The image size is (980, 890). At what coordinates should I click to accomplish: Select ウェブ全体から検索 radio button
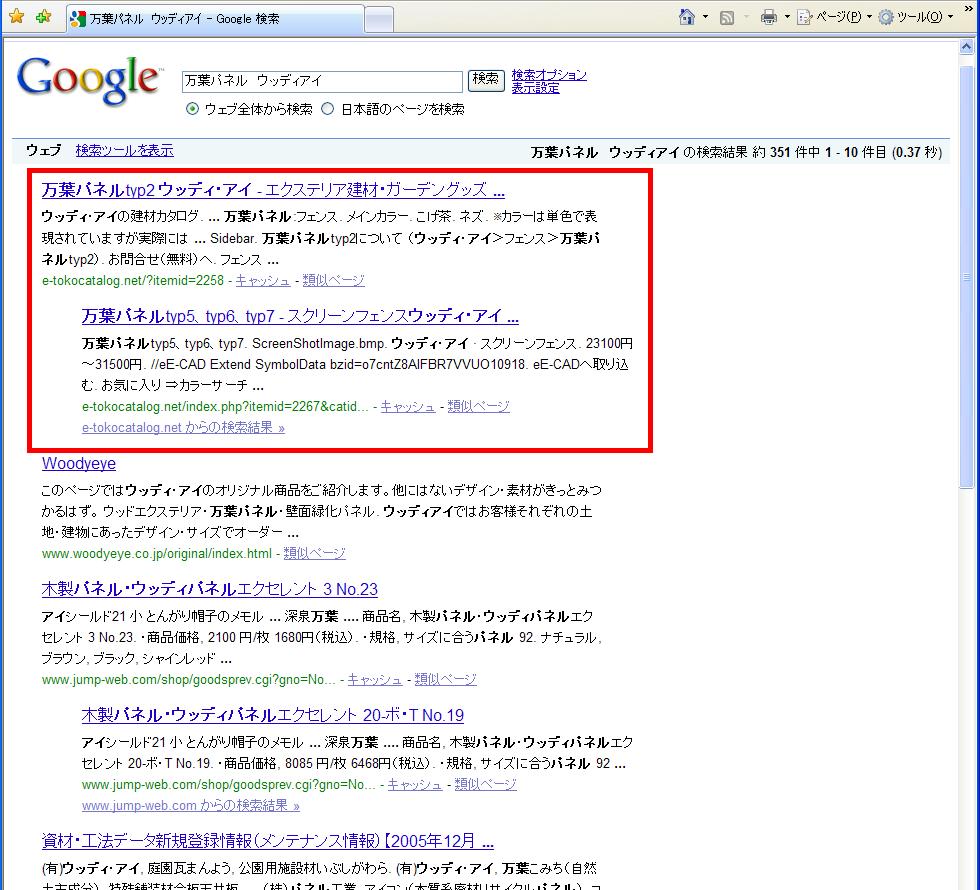tap(192, 109)
